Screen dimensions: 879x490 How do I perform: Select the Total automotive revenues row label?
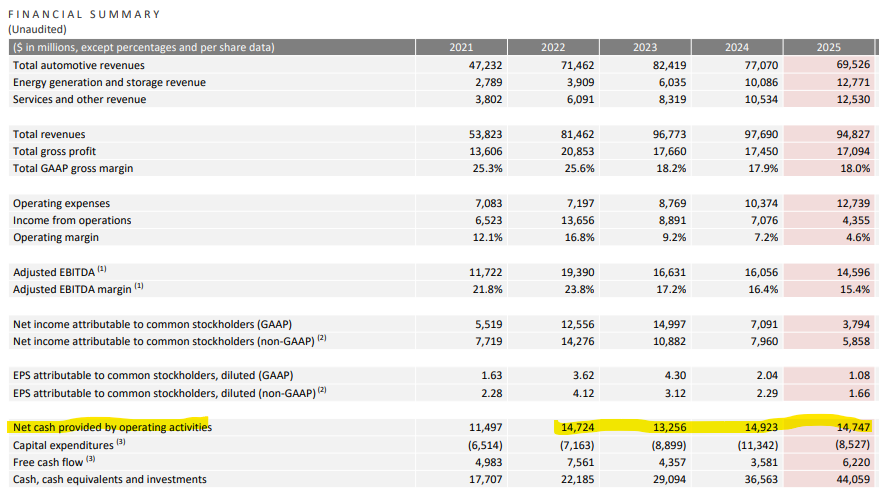click(x=78, y=65)
